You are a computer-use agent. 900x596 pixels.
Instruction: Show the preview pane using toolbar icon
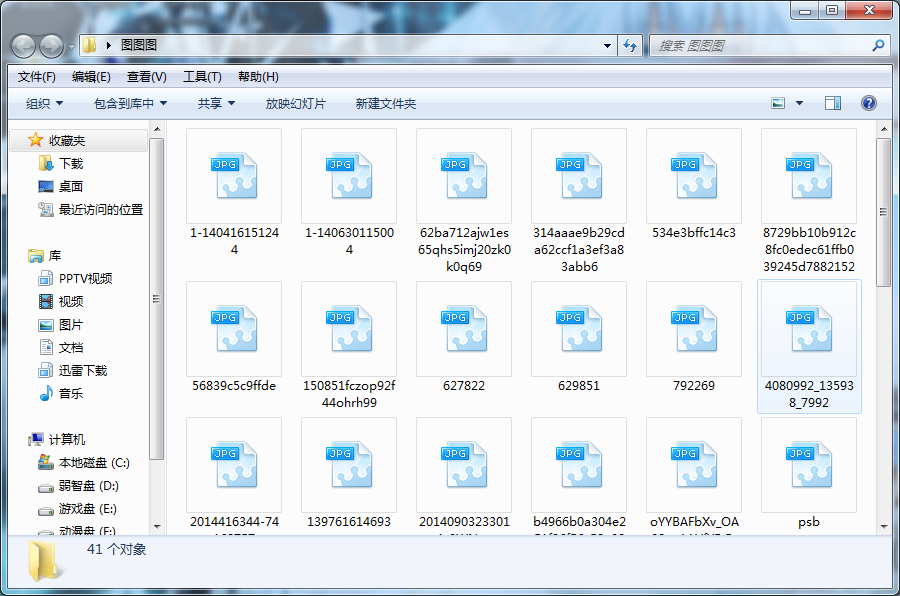(x=833, y=103)
